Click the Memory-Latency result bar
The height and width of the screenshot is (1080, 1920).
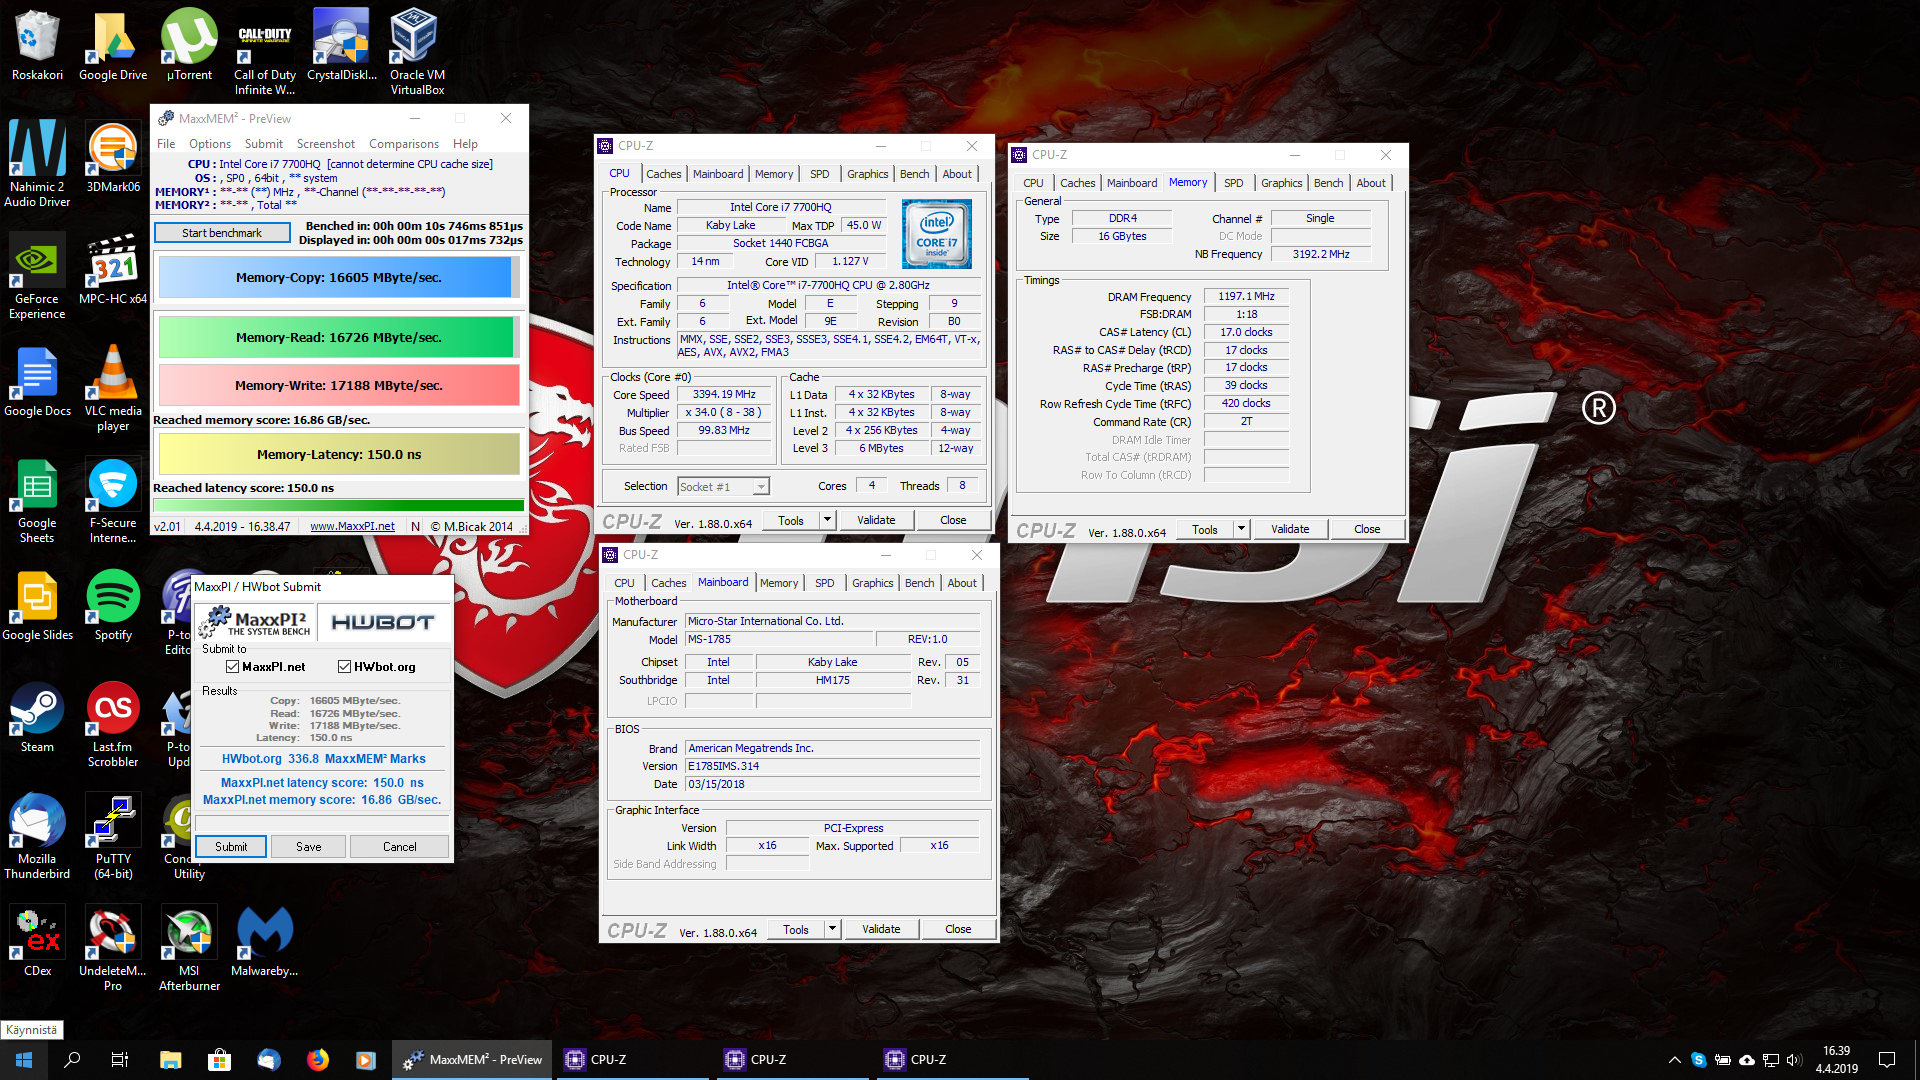(339, 454)
